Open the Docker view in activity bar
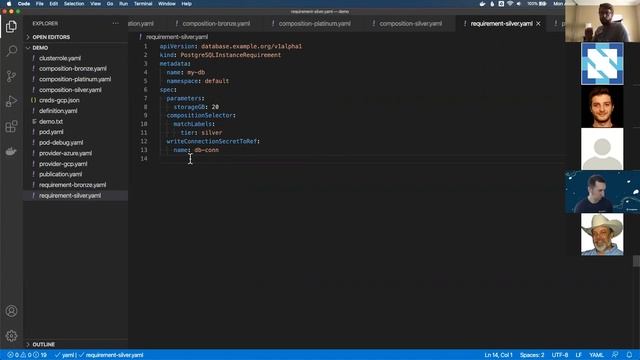Viewport: 640px width, 360px height. click(x=11, y=151)
